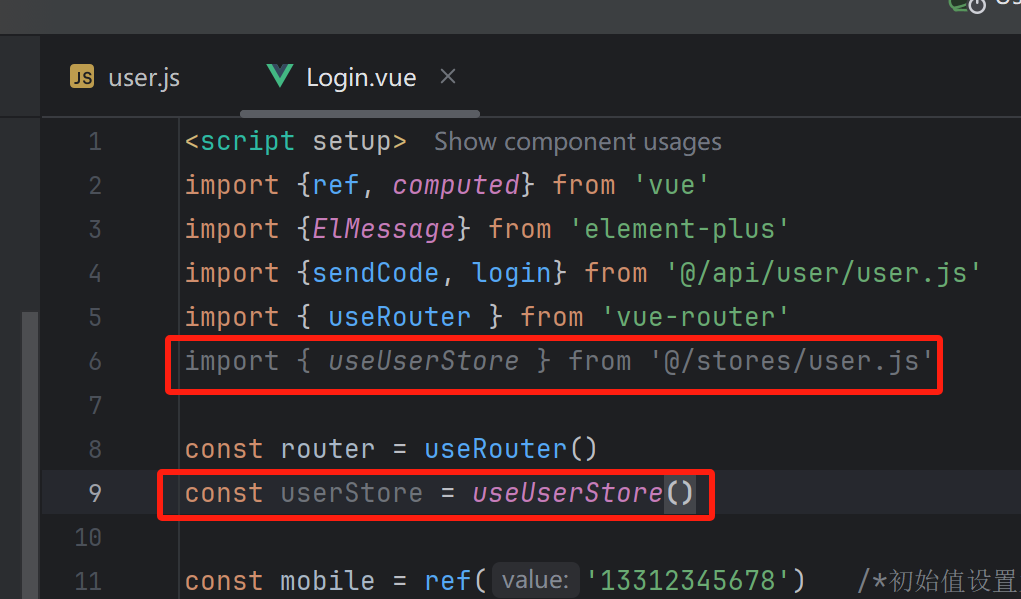
Task: Close the Login.vue tab
Action: point(448,77)
